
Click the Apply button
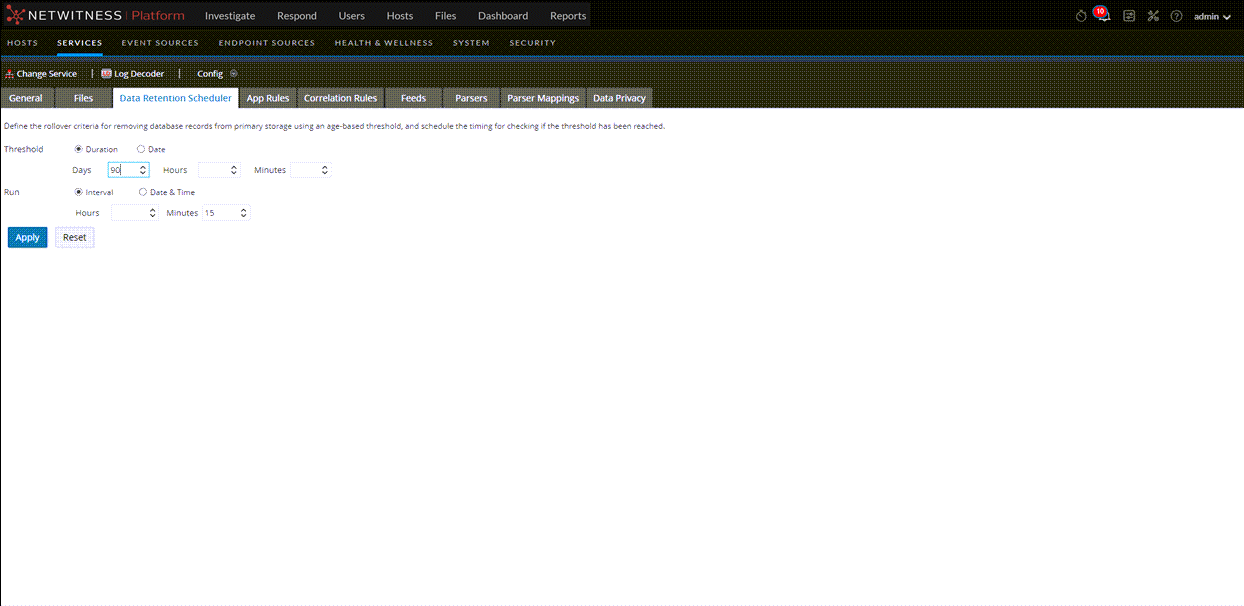pos(27,237)
